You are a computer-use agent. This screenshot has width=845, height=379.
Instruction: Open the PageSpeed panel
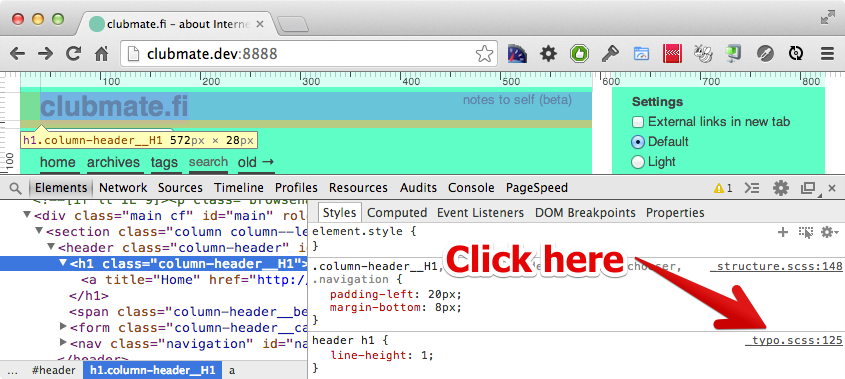pyautogui.click(x=537, y=188)
